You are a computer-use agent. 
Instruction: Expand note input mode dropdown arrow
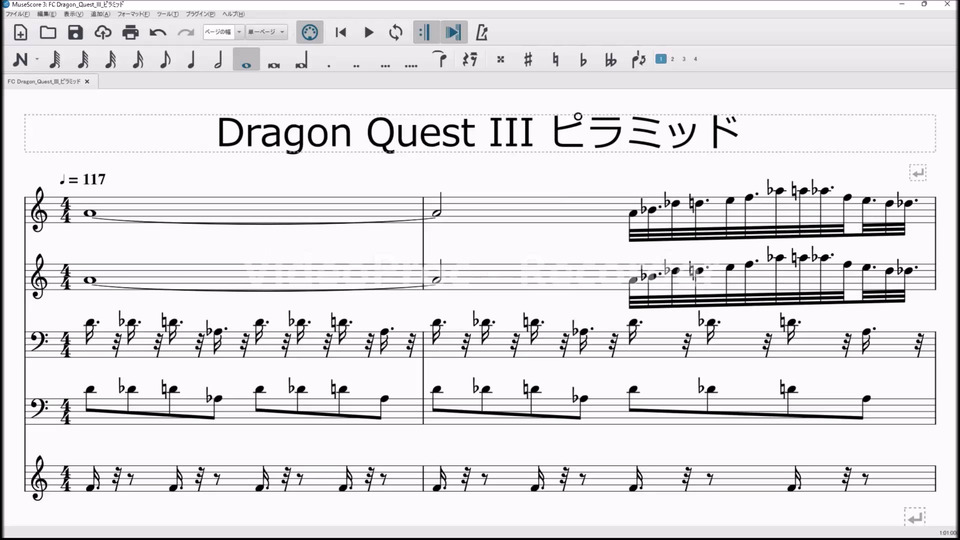pos(37,59)
